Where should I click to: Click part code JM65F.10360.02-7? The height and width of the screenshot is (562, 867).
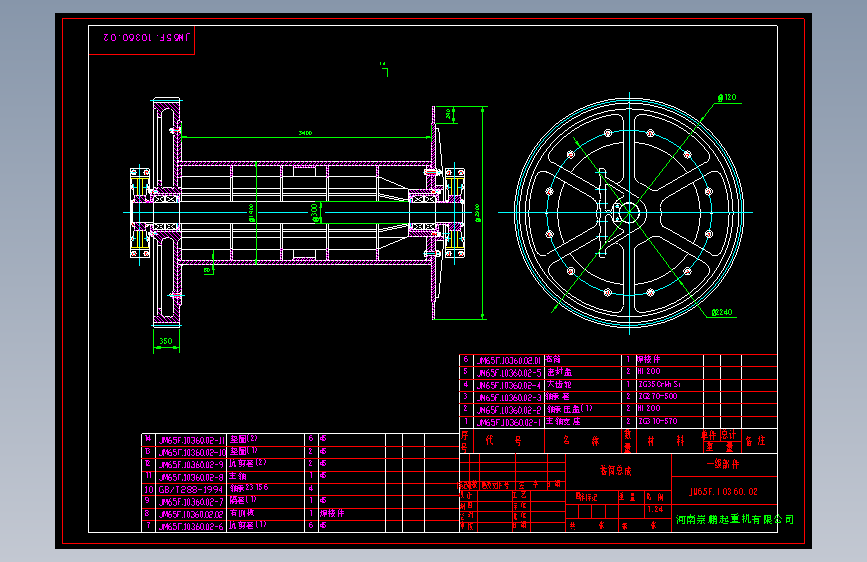(x=191, y=502)
